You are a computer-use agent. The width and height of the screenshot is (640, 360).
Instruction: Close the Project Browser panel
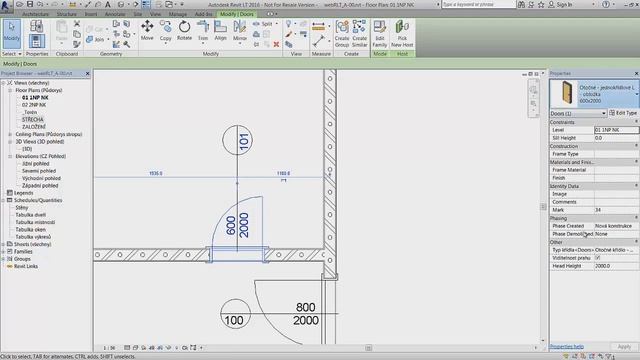pos(87,73)
